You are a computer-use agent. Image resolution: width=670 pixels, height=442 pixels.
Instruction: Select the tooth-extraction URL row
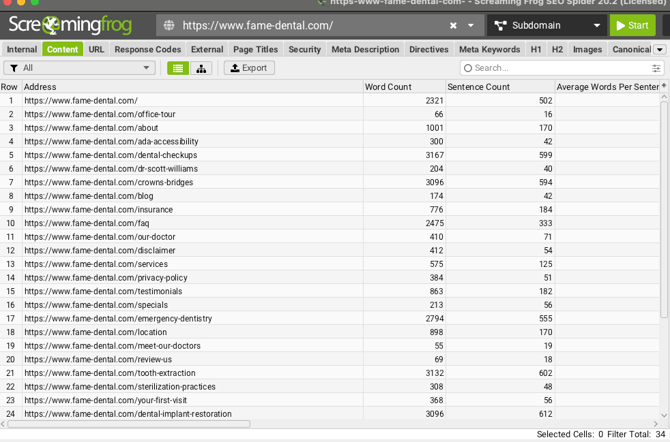coord(329,373)
